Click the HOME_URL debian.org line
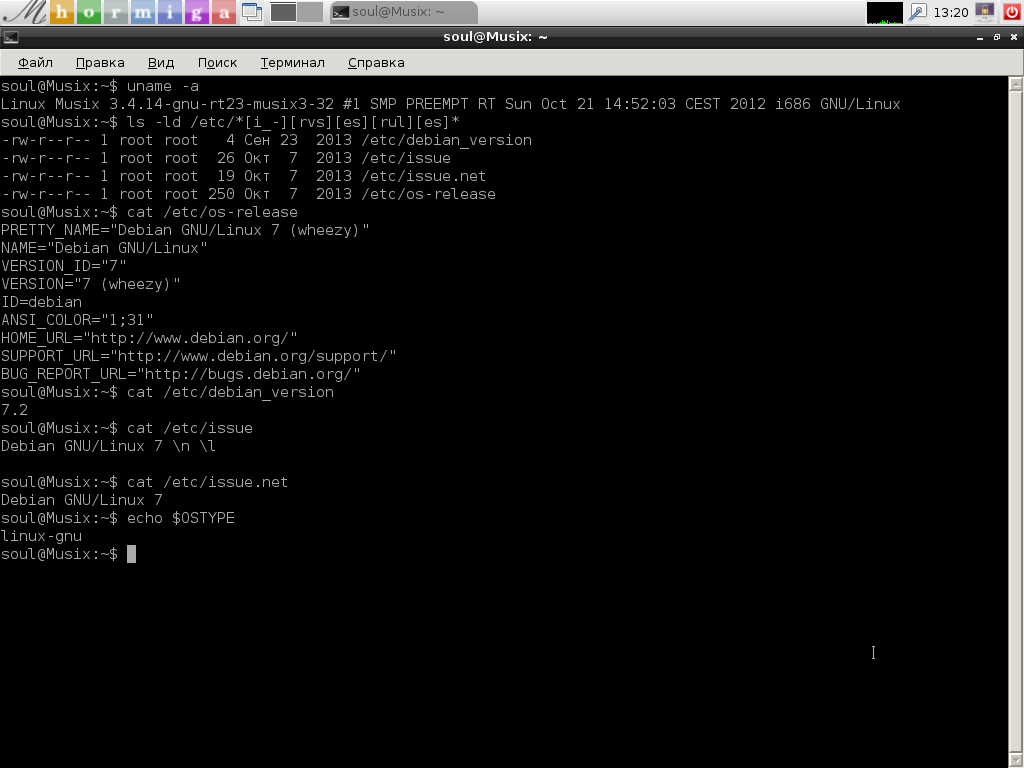 pyautogui.click(x=150, y=338)
